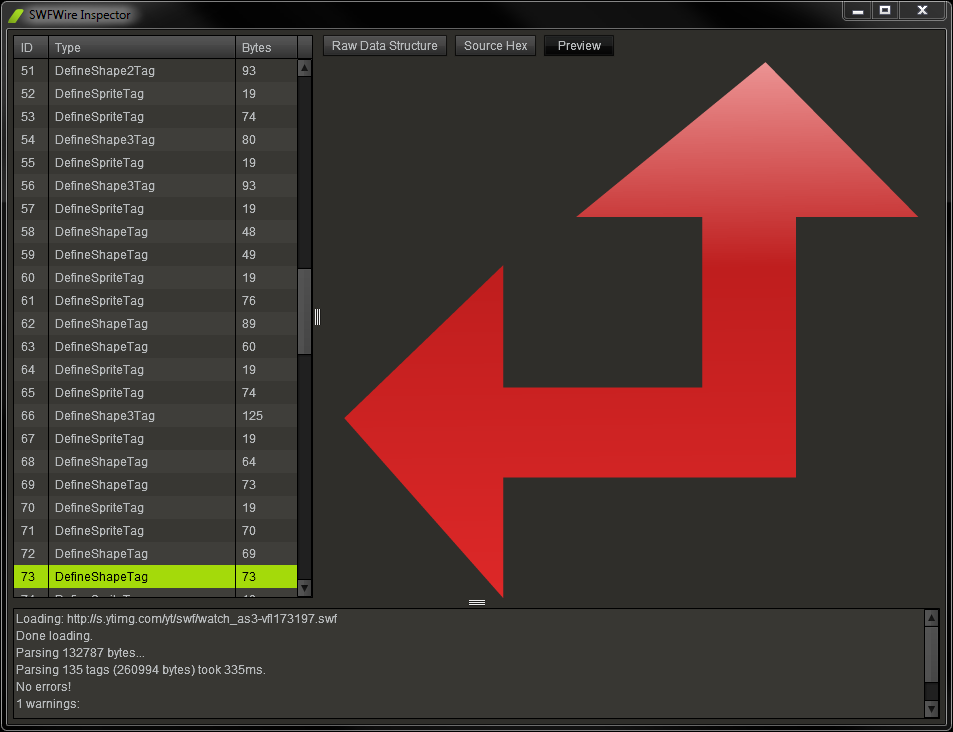Screen dimensions: 953x732
Task: Sort tags by the Bytes column header
Action: [x=266, y=47]
